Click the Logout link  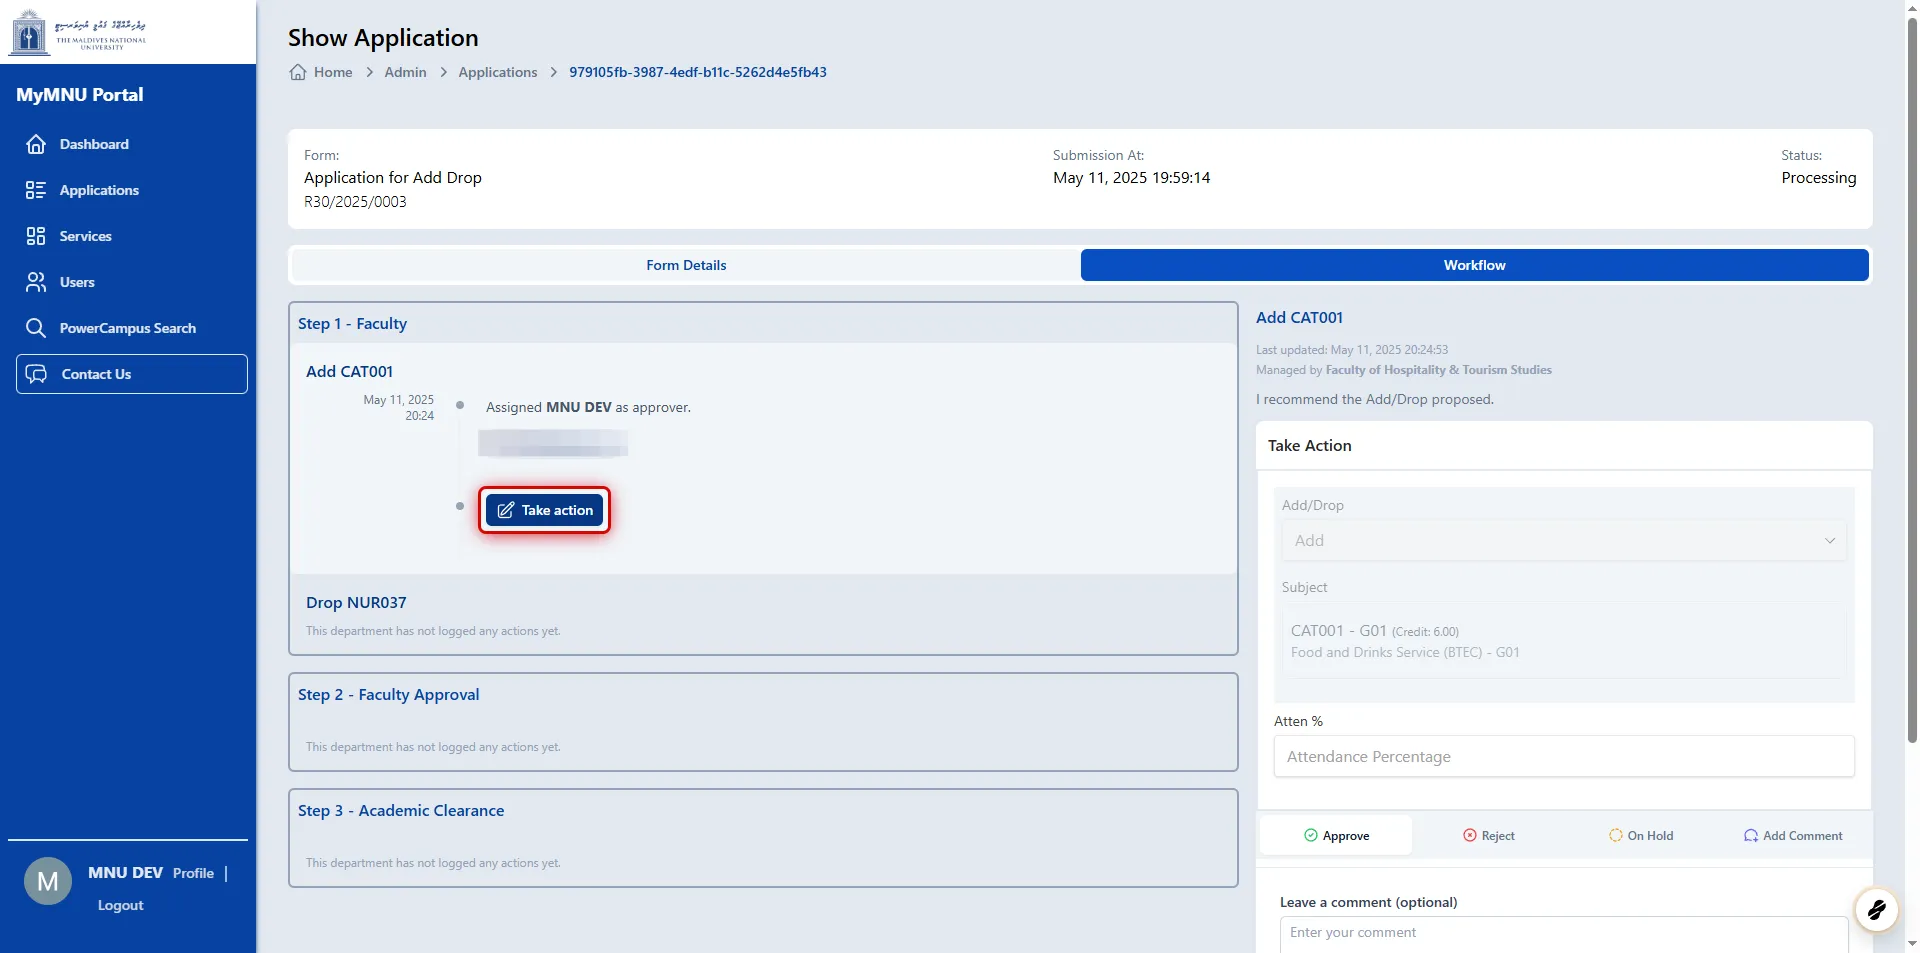tap(120, 905)
